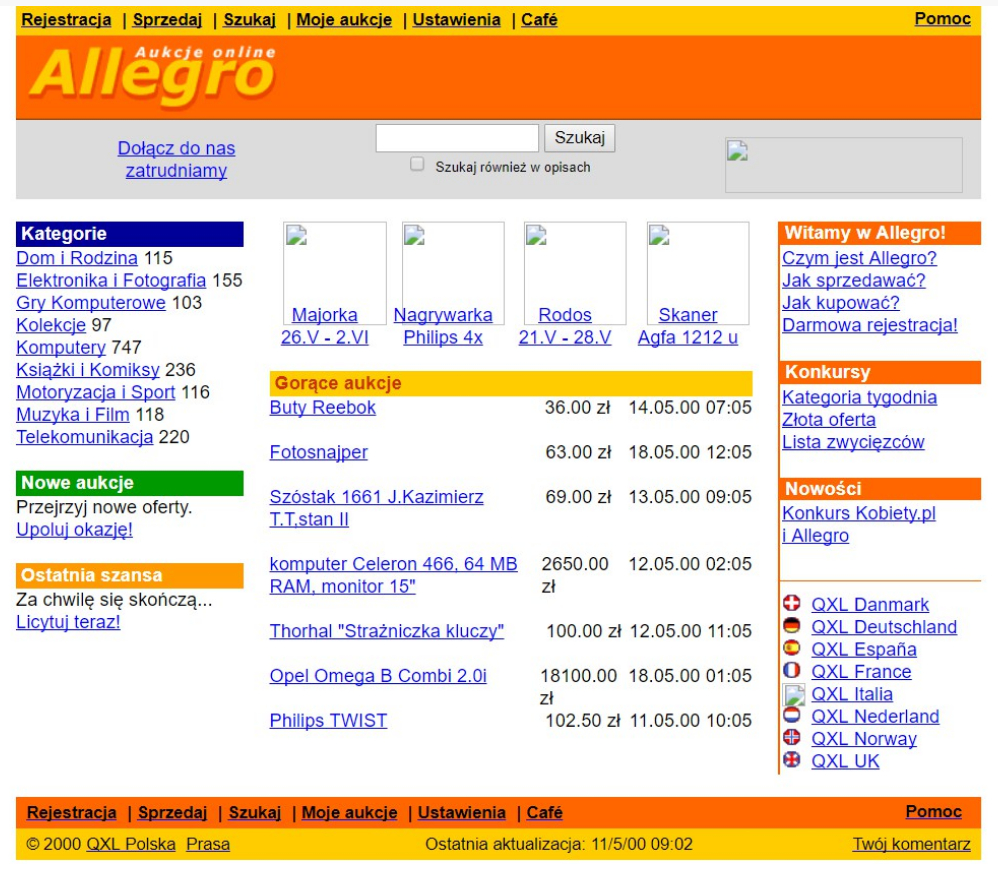998x870 pixels.
Task: Select the '2650.00 zł' price text
Action: [575, 575]
